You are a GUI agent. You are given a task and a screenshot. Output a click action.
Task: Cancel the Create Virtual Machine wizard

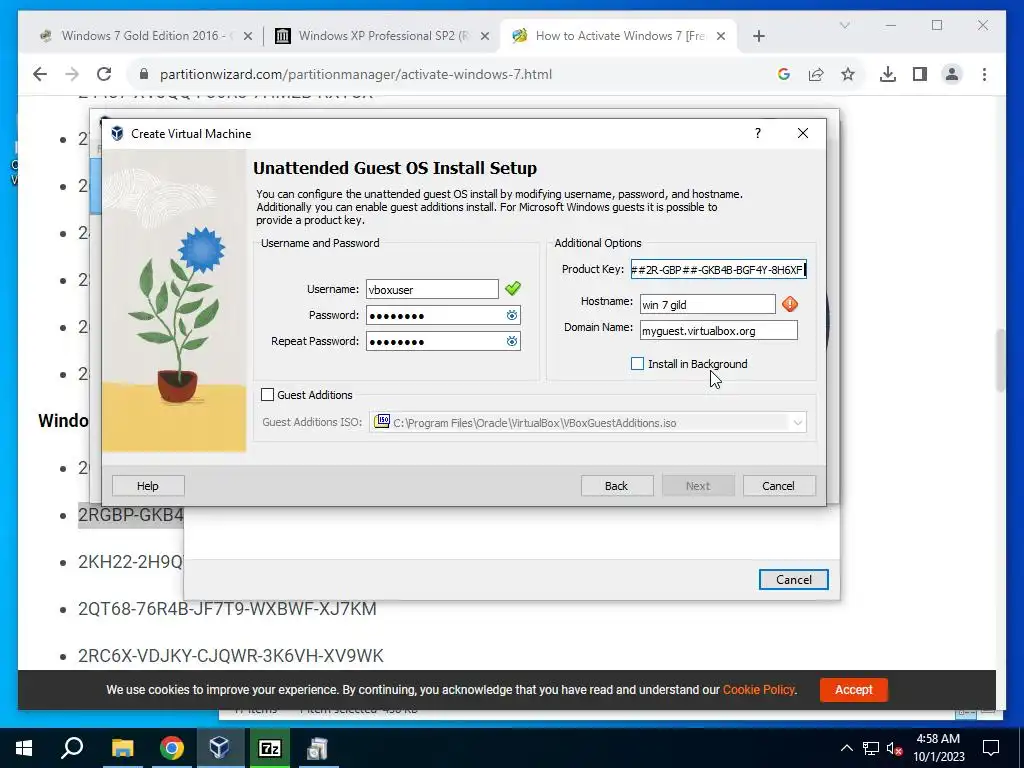pyautogui.click(x=778, y=486)
